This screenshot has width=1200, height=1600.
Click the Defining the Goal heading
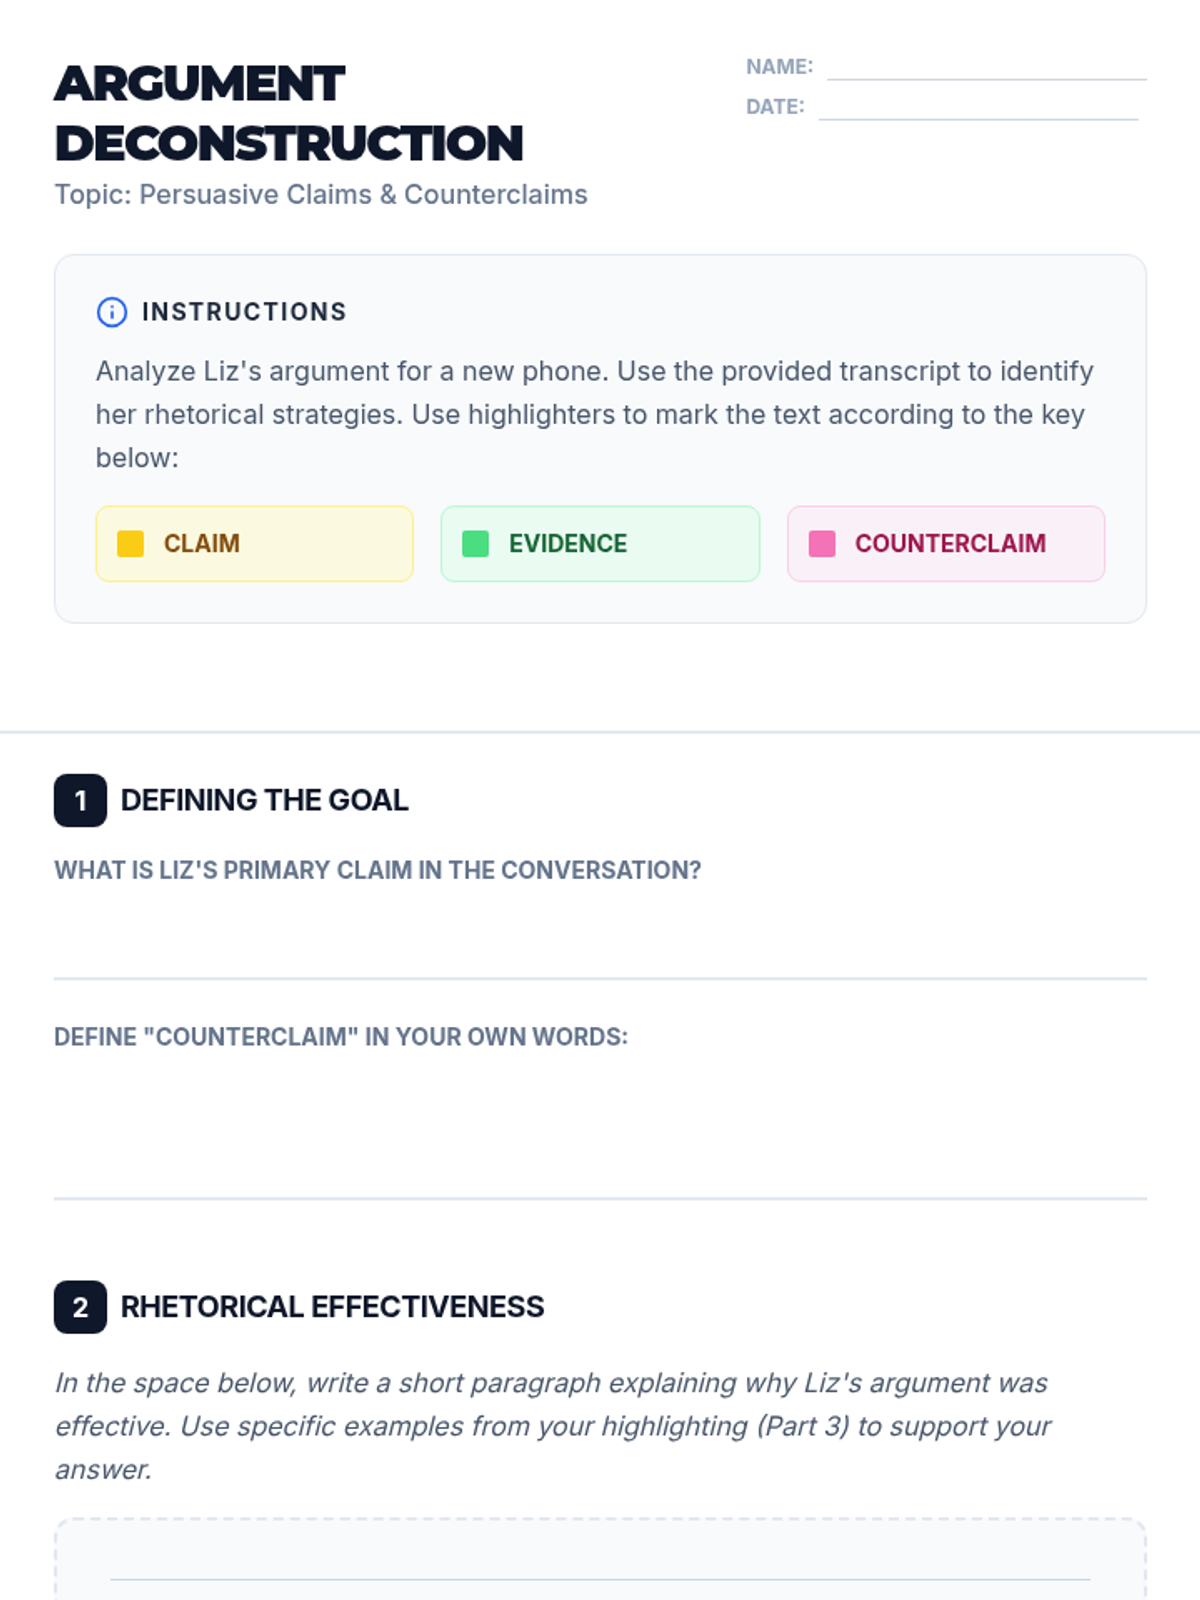[264, 800]
